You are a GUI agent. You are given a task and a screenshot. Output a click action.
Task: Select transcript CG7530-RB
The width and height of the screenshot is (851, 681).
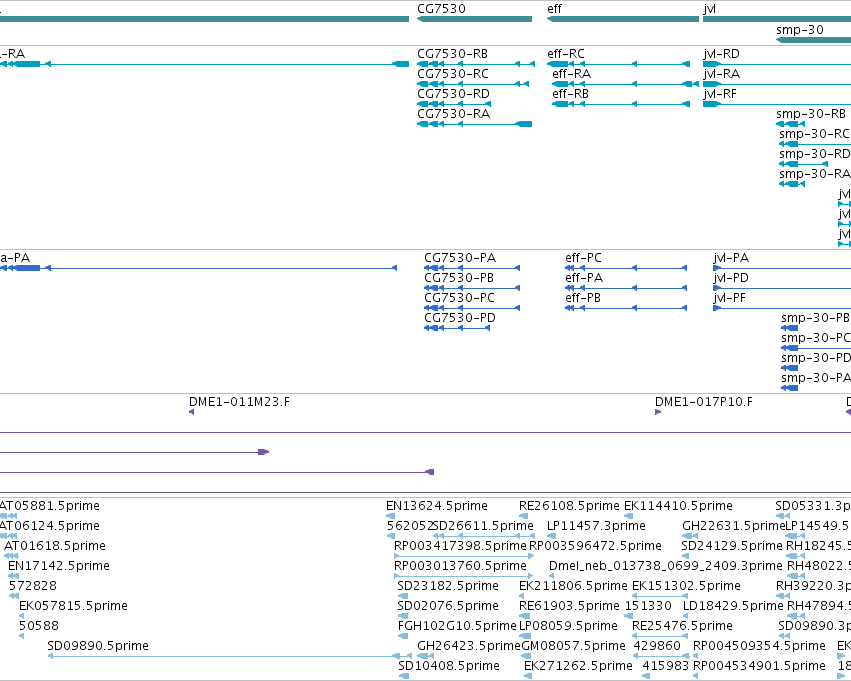tap(476, 64)
